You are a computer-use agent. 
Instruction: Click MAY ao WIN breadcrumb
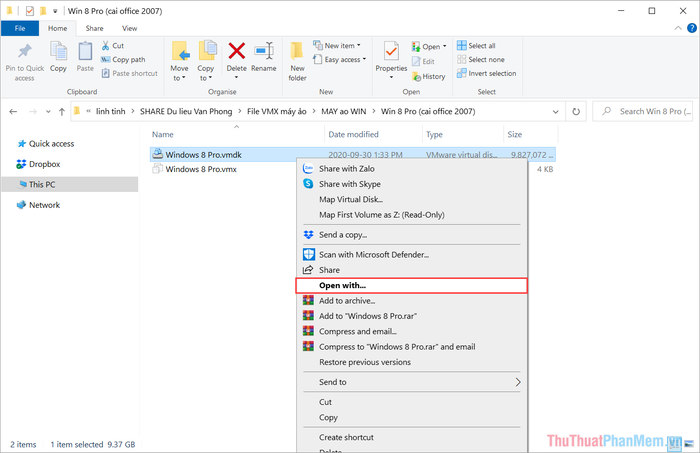click(344, 112)
